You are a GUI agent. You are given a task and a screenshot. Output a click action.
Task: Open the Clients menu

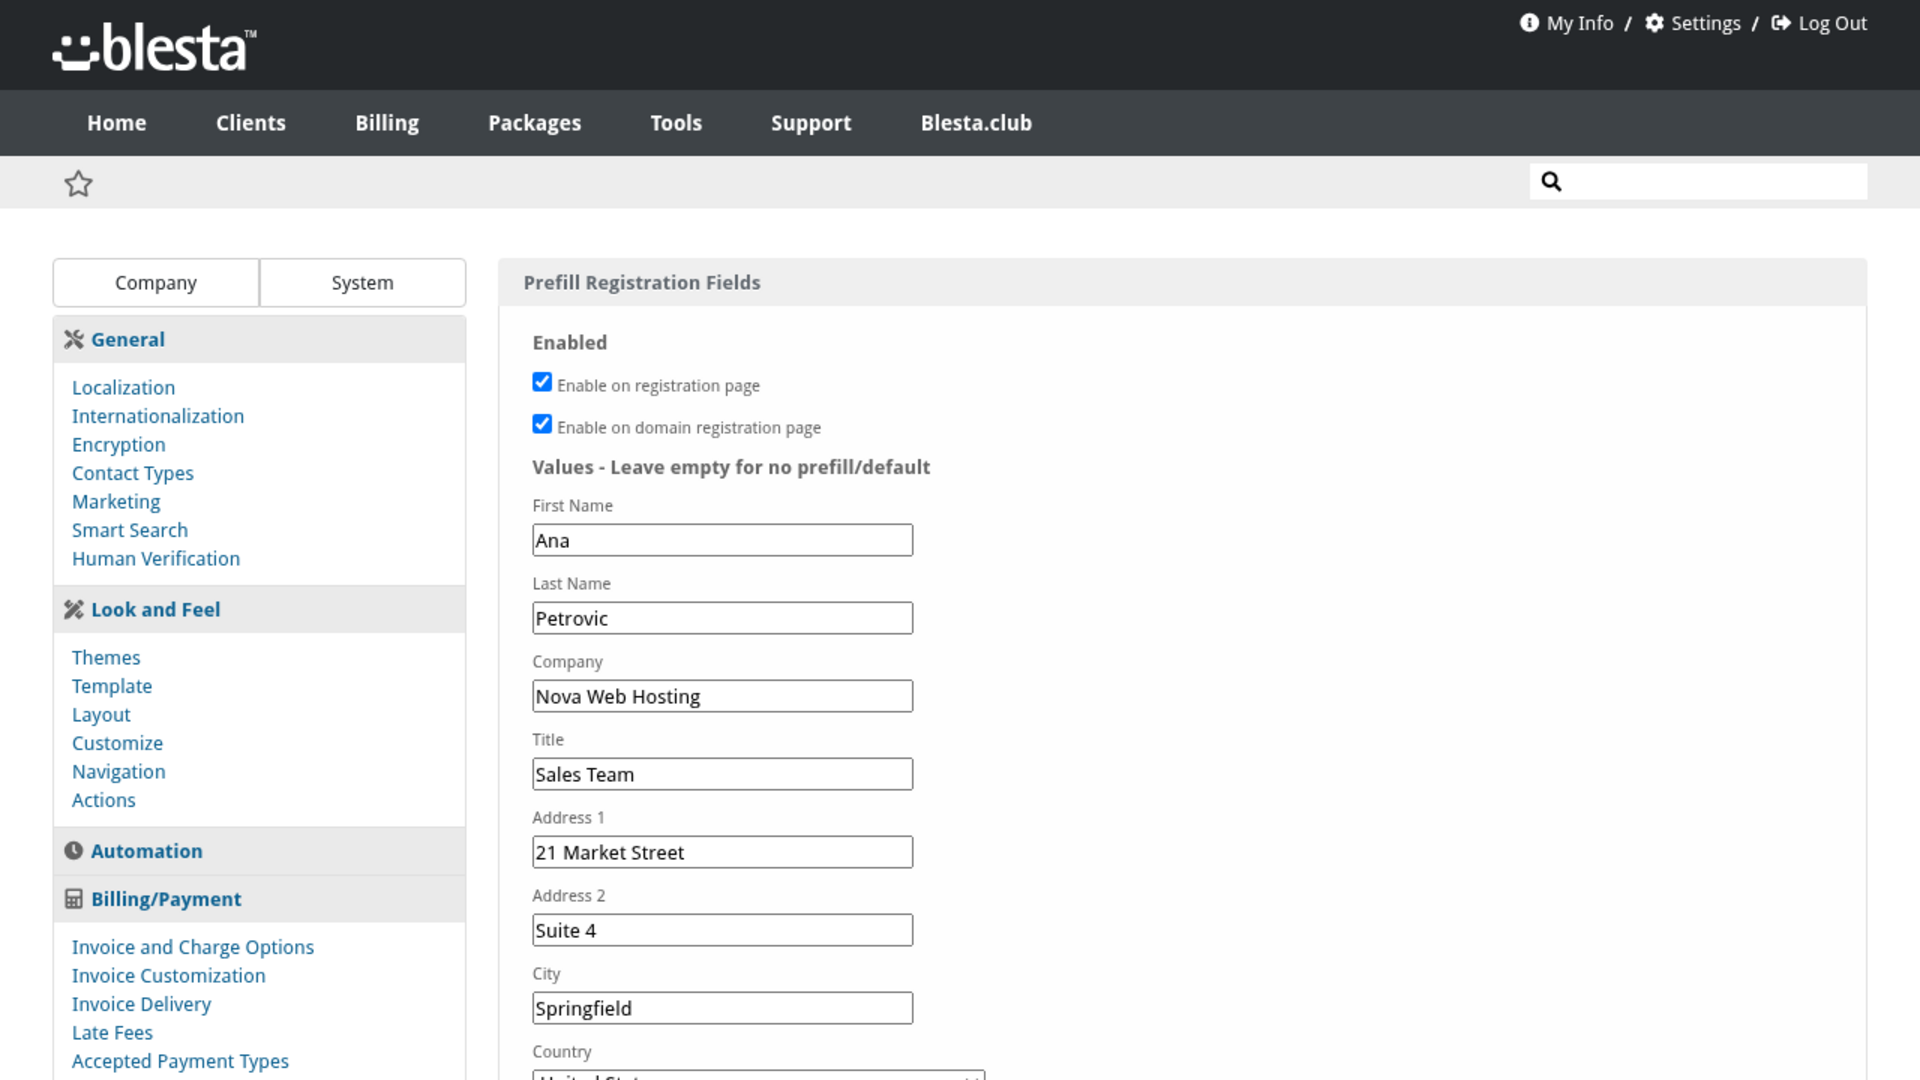pyautogui.click(x=251, y=123)
